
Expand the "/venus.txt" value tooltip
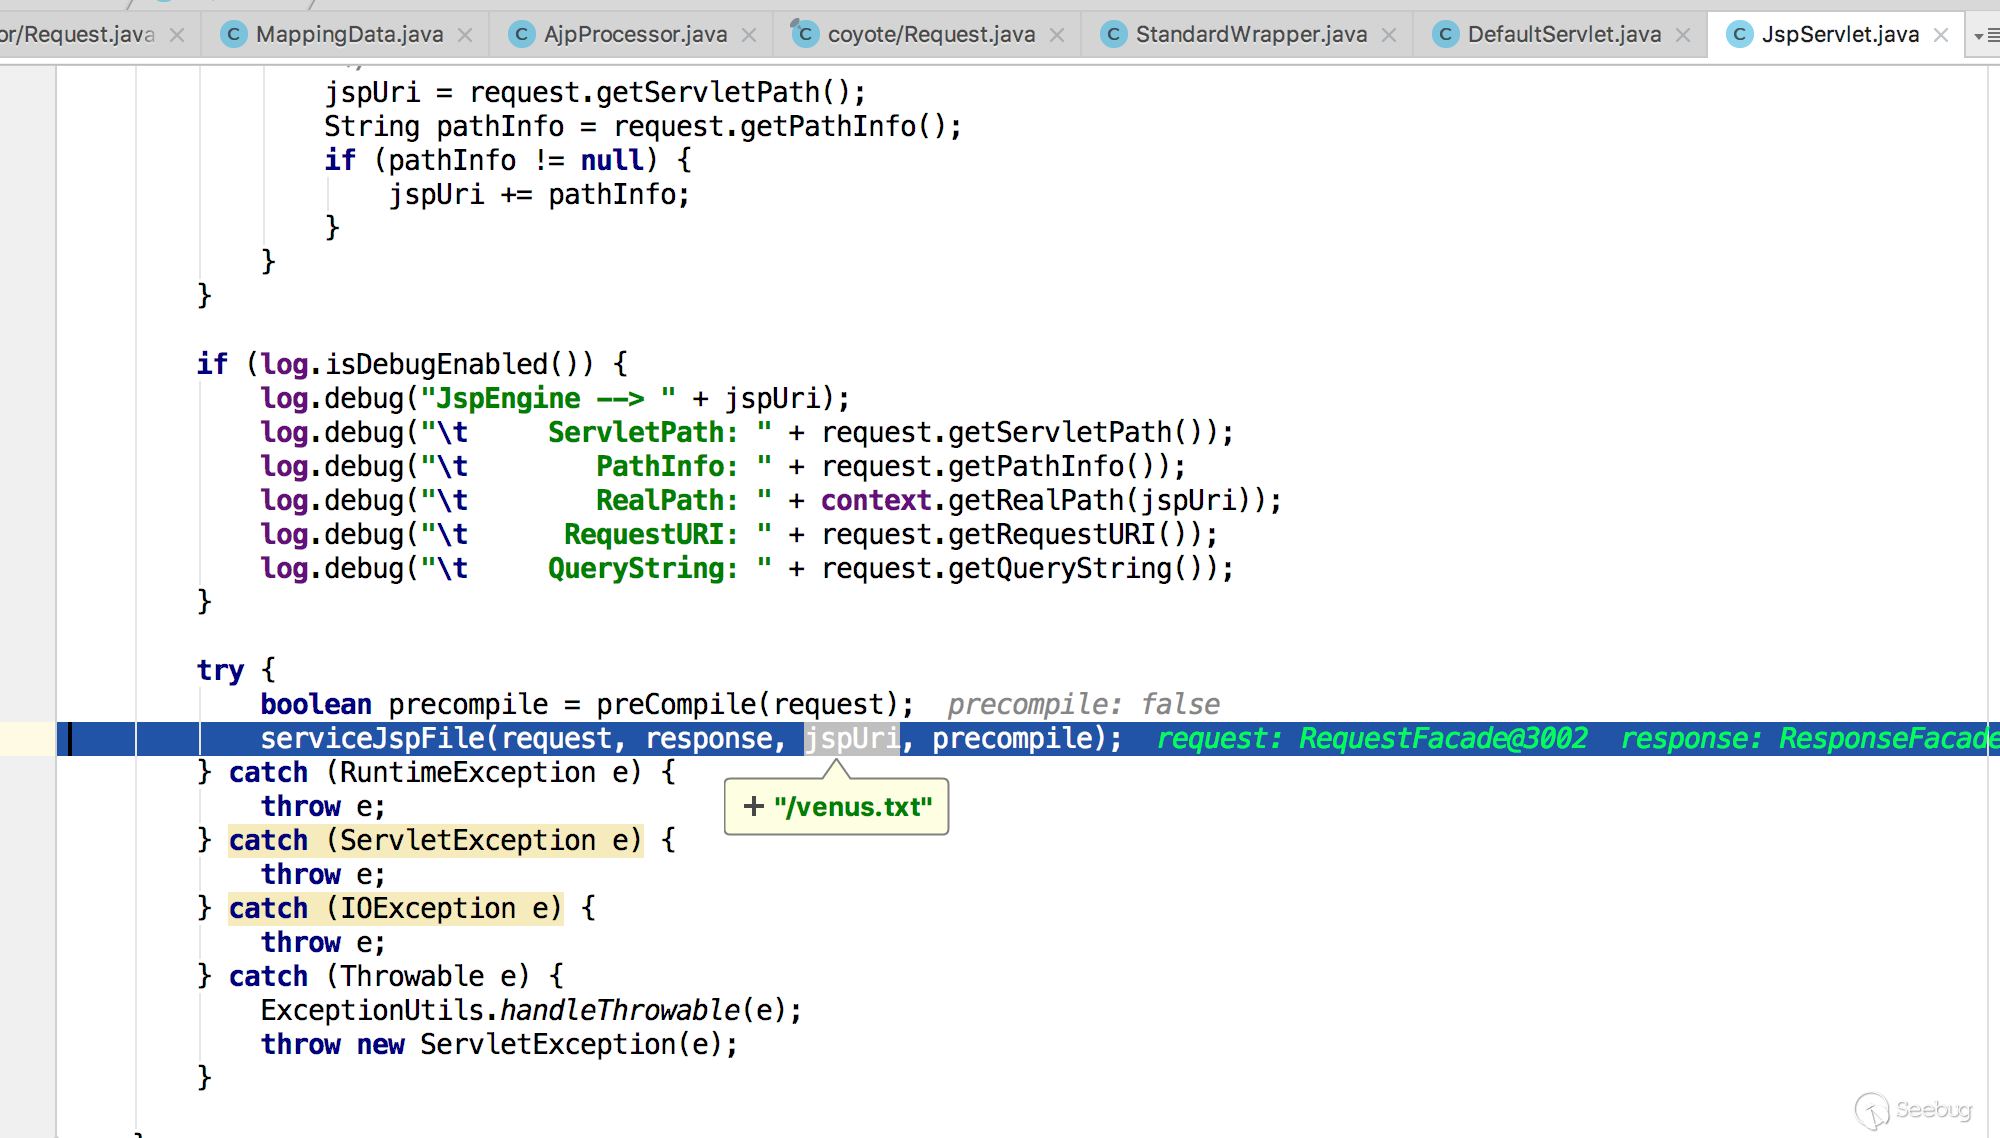754,806
